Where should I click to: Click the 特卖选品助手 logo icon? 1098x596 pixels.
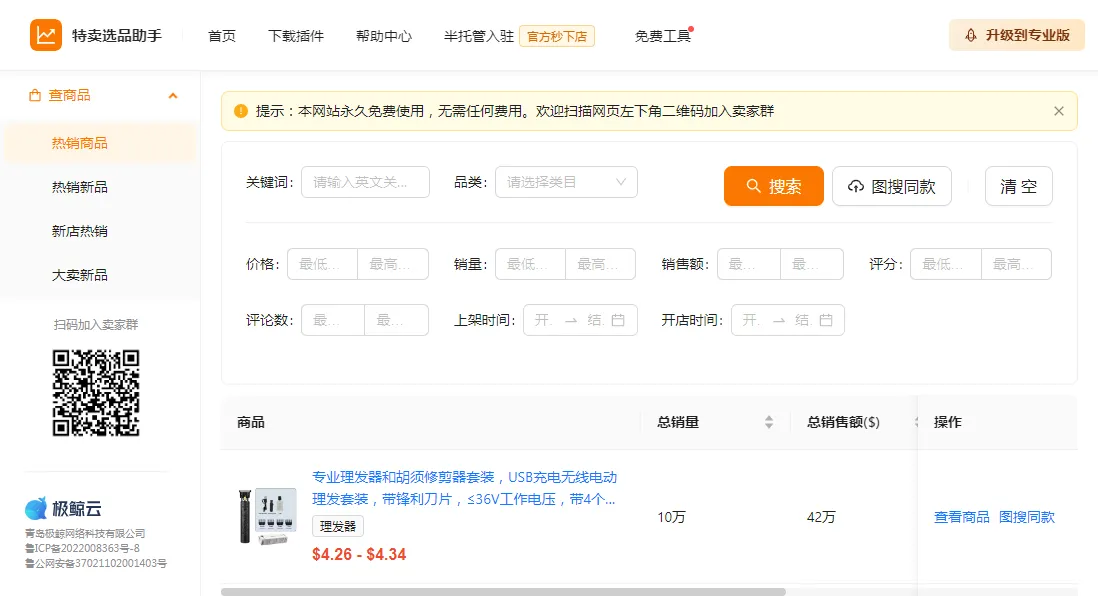(x=45, y=35)
